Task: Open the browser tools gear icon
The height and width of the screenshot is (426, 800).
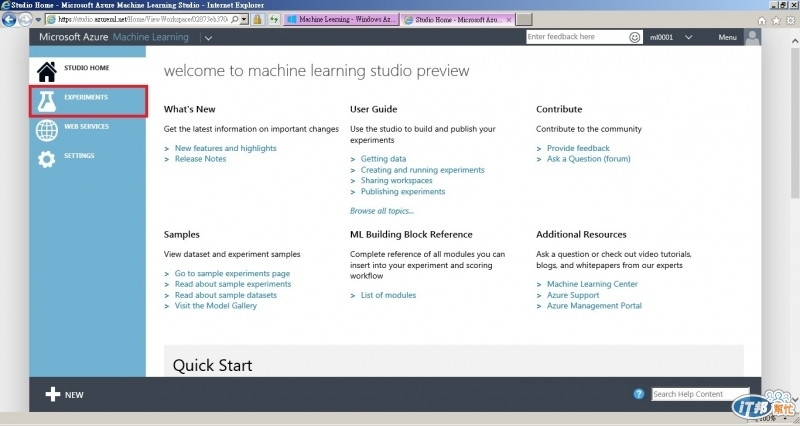Action: [x=790, y=20]
